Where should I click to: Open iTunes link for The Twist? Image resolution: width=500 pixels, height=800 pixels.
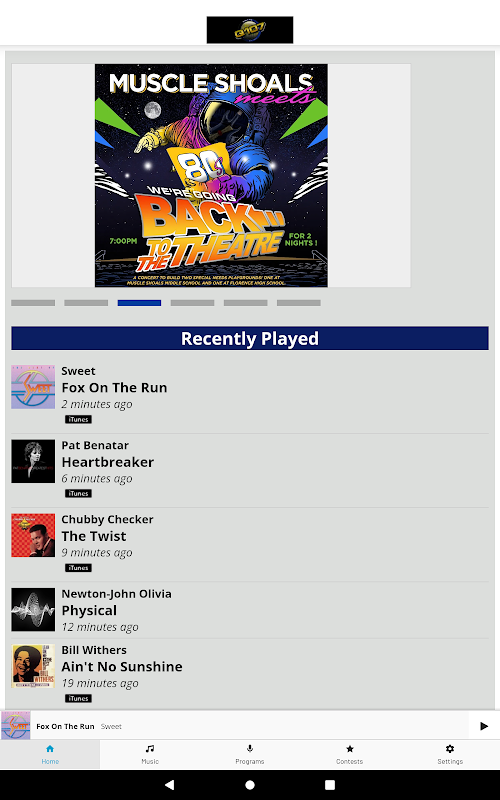(78, 568)
